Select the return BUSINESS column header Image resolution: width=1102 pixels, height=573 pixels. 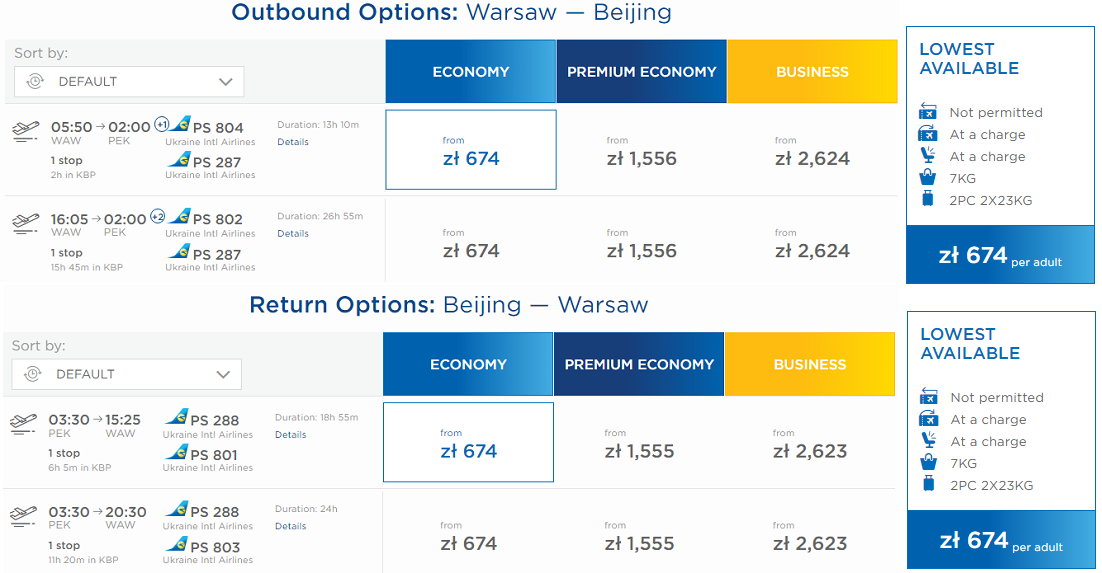(810, 364)
